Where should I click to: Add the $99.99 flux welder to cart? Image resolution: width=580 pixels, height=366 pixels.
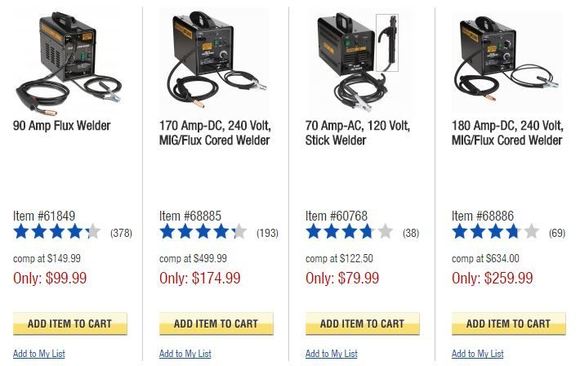(x=70, y=324)
